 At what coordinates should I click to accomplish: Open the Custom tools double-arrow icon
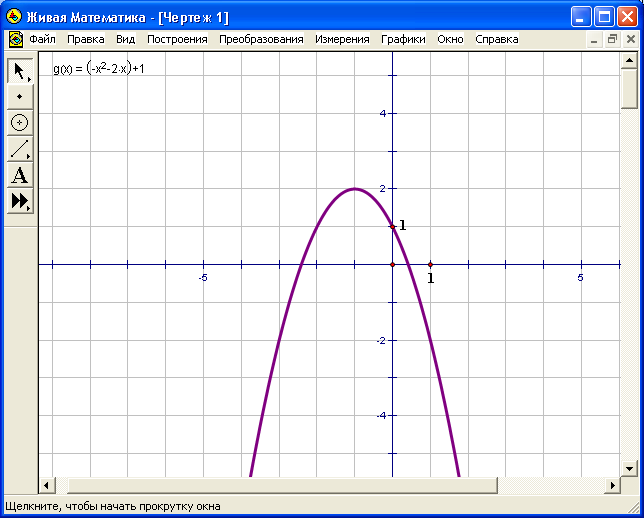pyautogui.click(x=20, y=201)
